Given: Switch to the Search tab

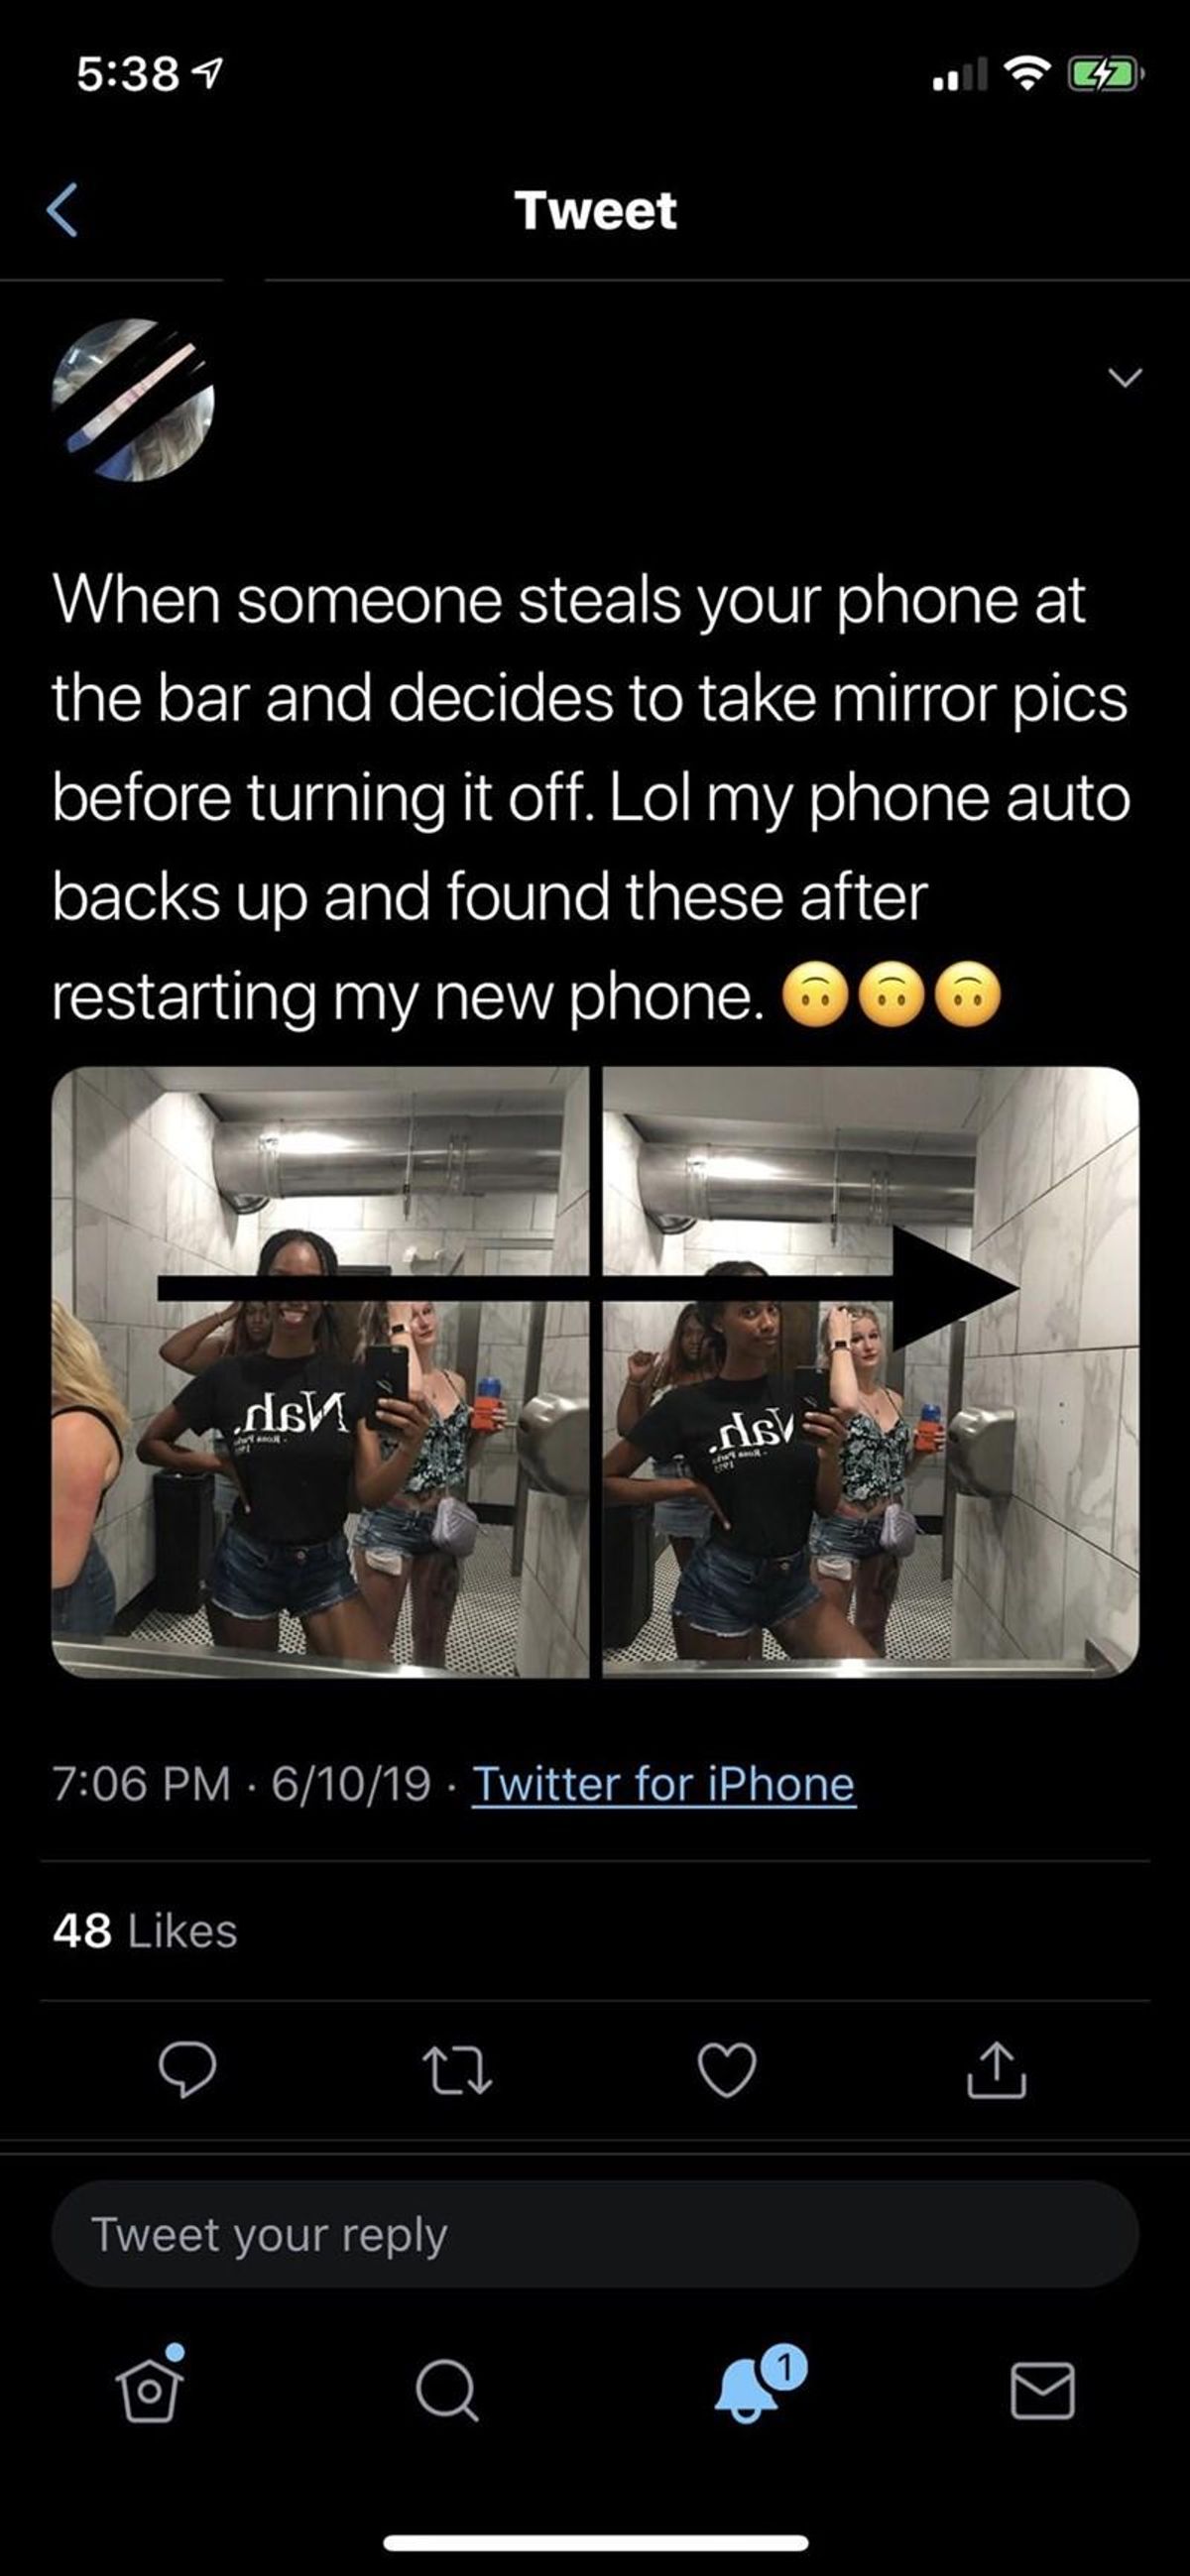Looking at the screenshot, I should (x=446, y=2391).
